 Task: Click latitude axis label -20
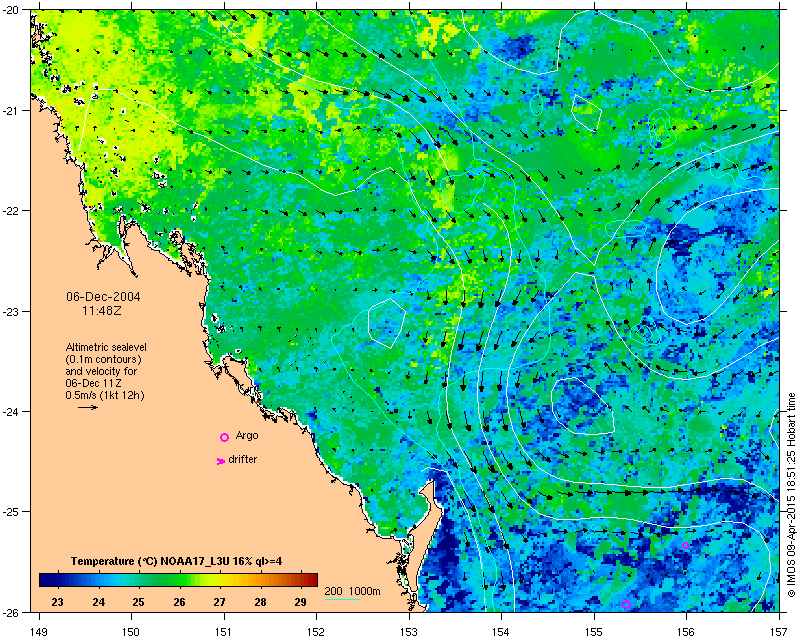click(x=11, y=10)
